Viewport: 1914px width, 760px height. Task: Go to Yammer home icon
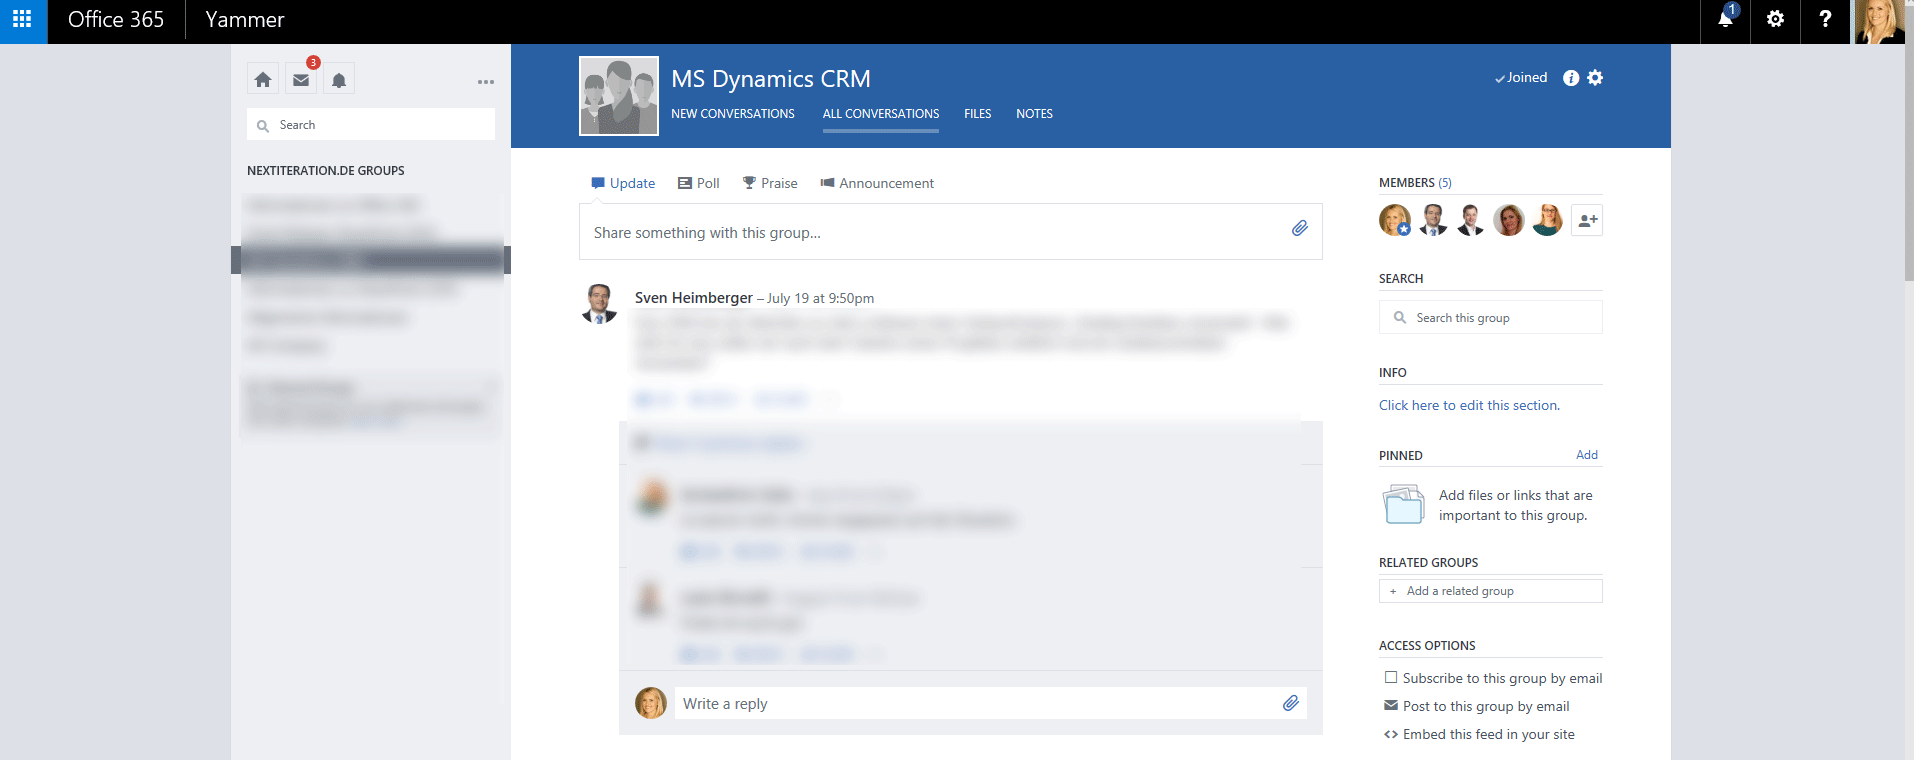coord(263,80)
